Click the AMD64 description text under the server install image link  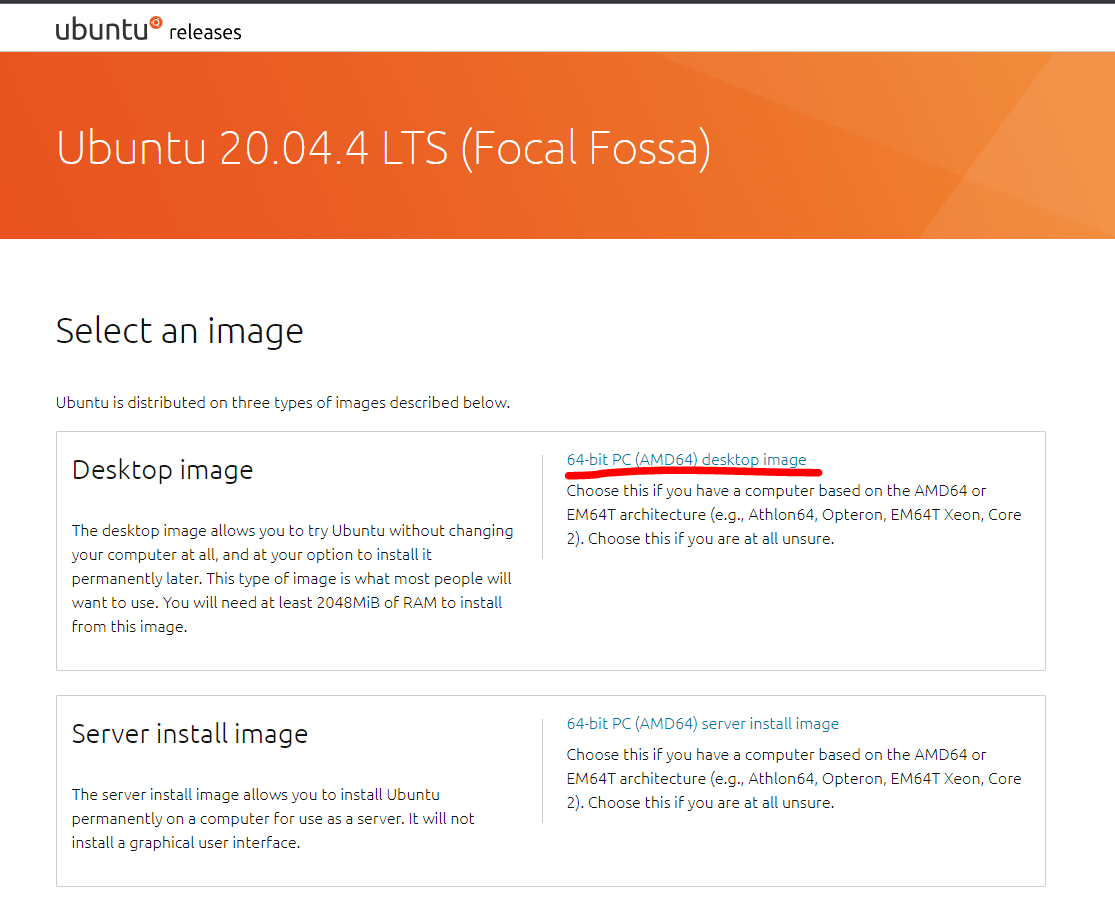(794, 778)
